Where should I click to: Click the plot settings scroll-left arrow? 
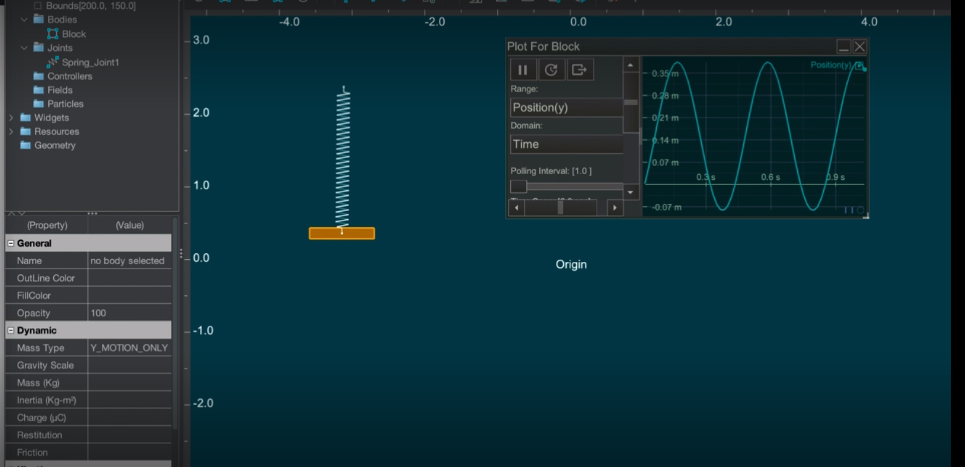pos(516,208)
